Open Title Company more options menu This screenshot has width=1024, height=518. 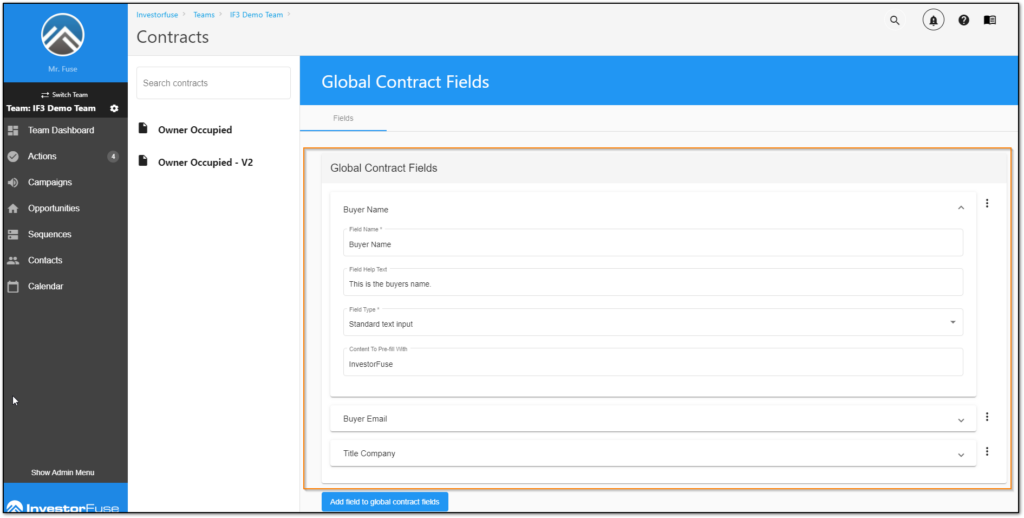tap(987, 451)
